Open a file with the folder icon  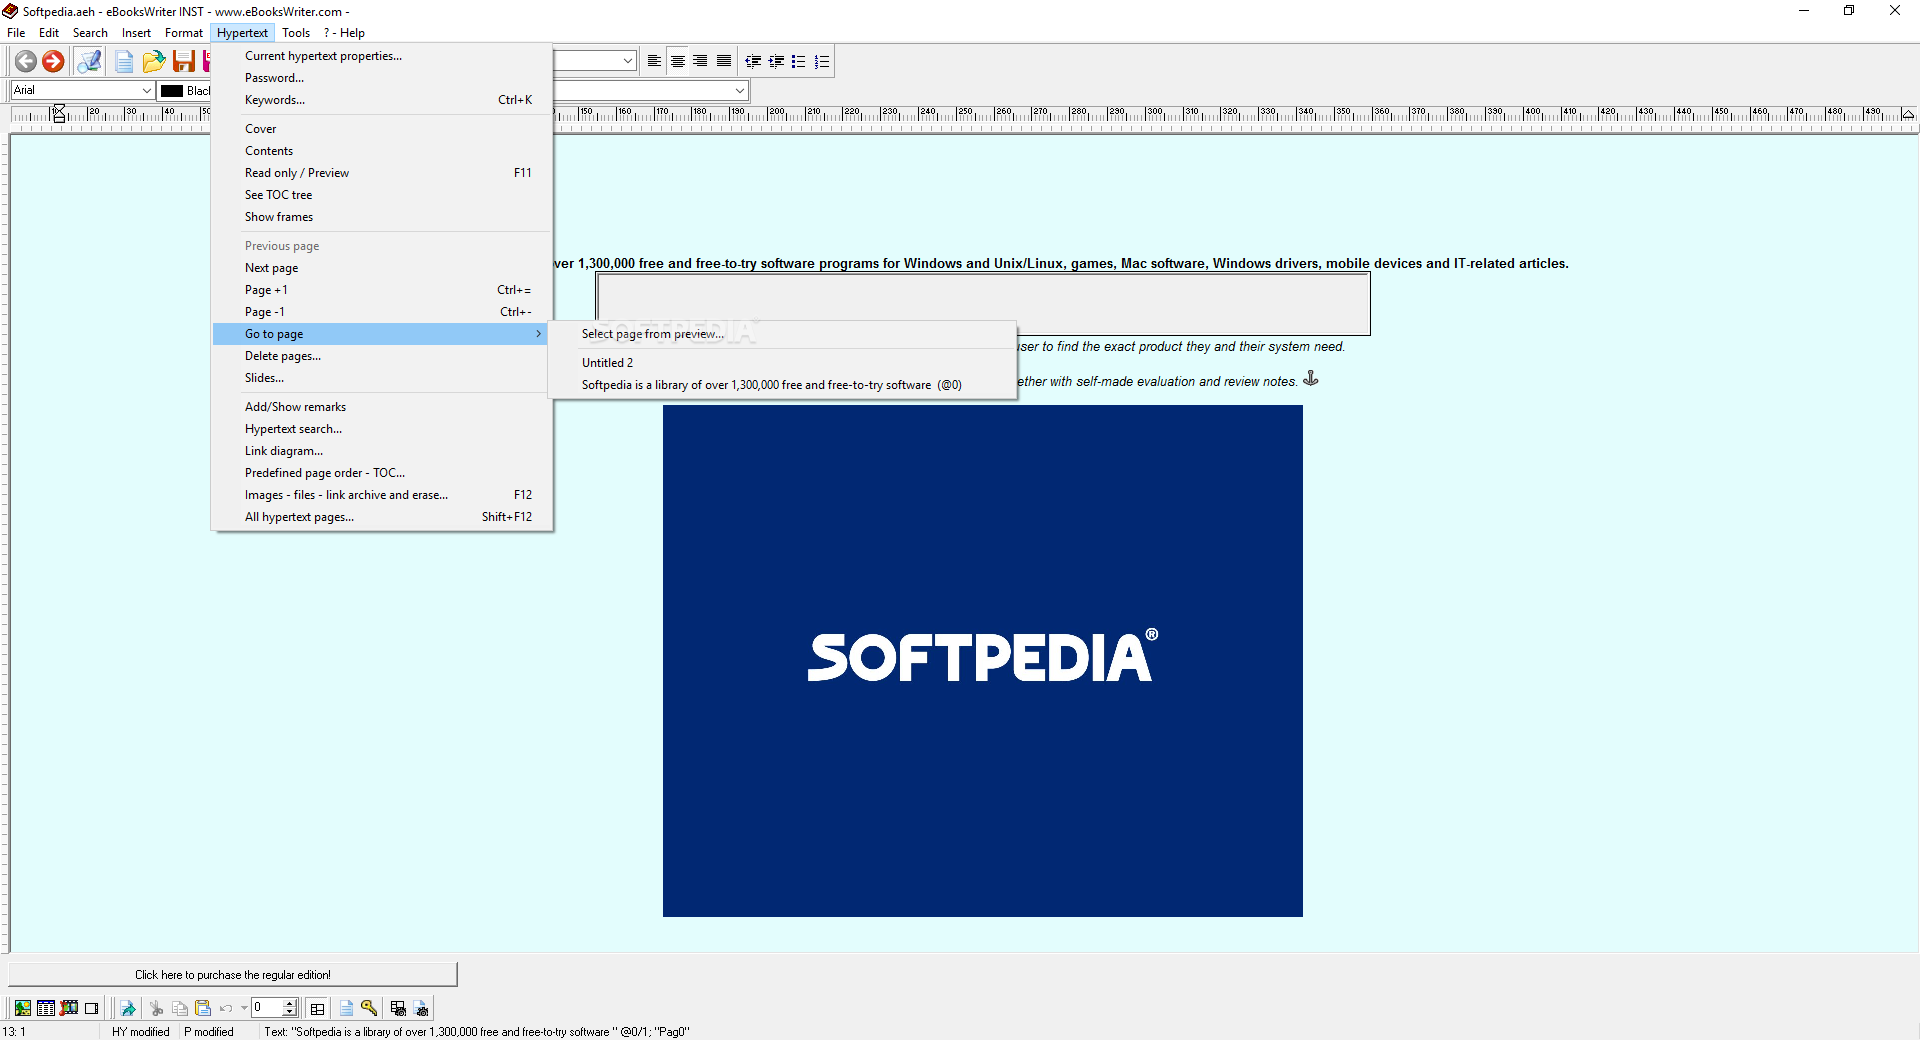point(153,62)
